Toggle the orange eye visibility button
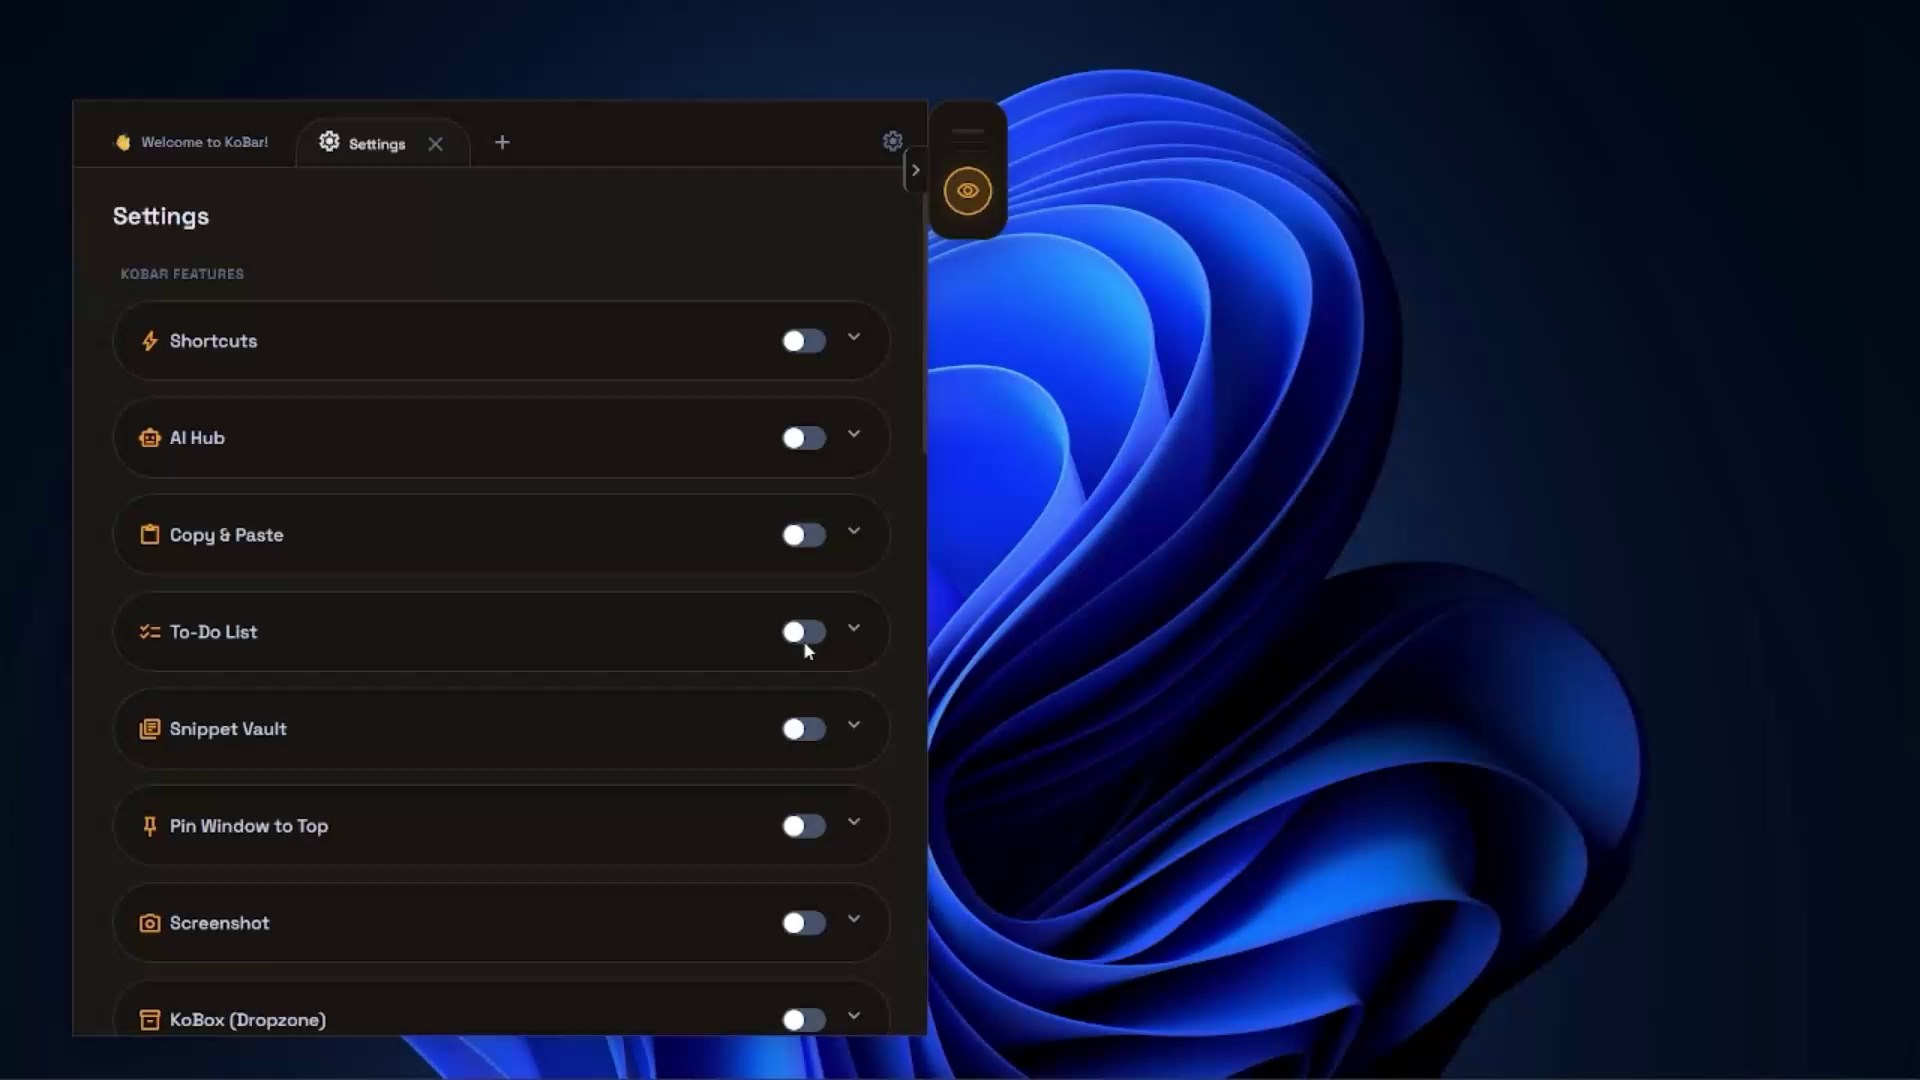 coord(967,191)
